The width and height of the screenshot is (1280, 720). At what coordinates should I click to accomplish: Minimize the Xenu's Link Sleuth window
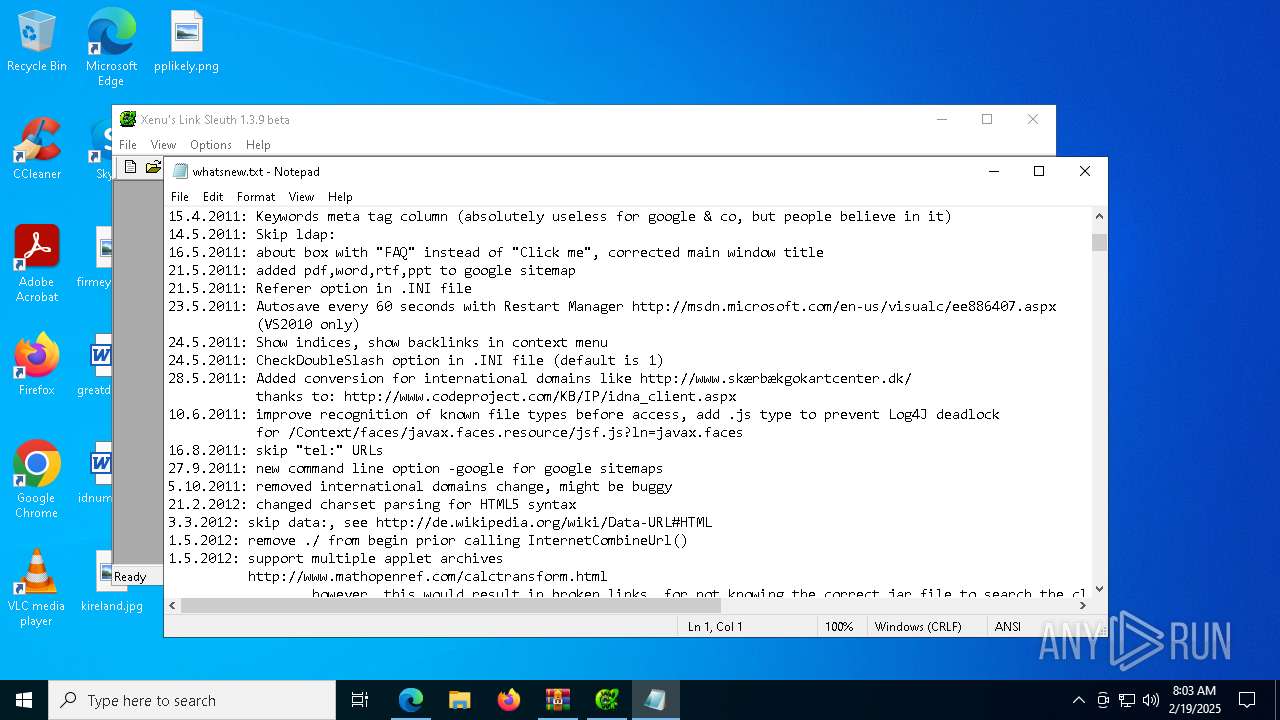coord(942,119)
